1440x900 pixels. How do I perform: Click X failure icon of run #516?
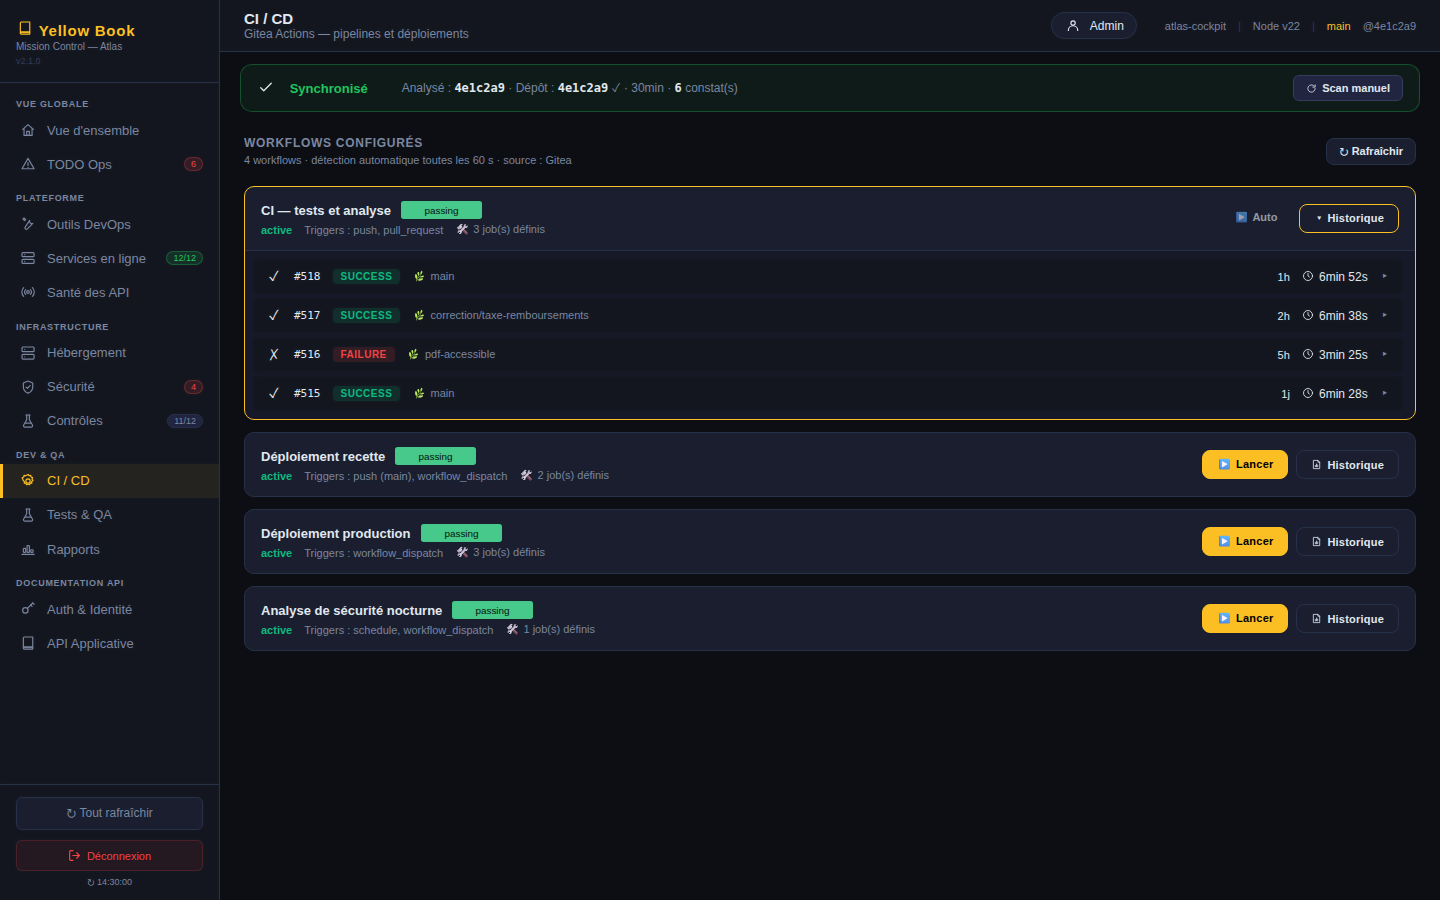coord(274,354)
